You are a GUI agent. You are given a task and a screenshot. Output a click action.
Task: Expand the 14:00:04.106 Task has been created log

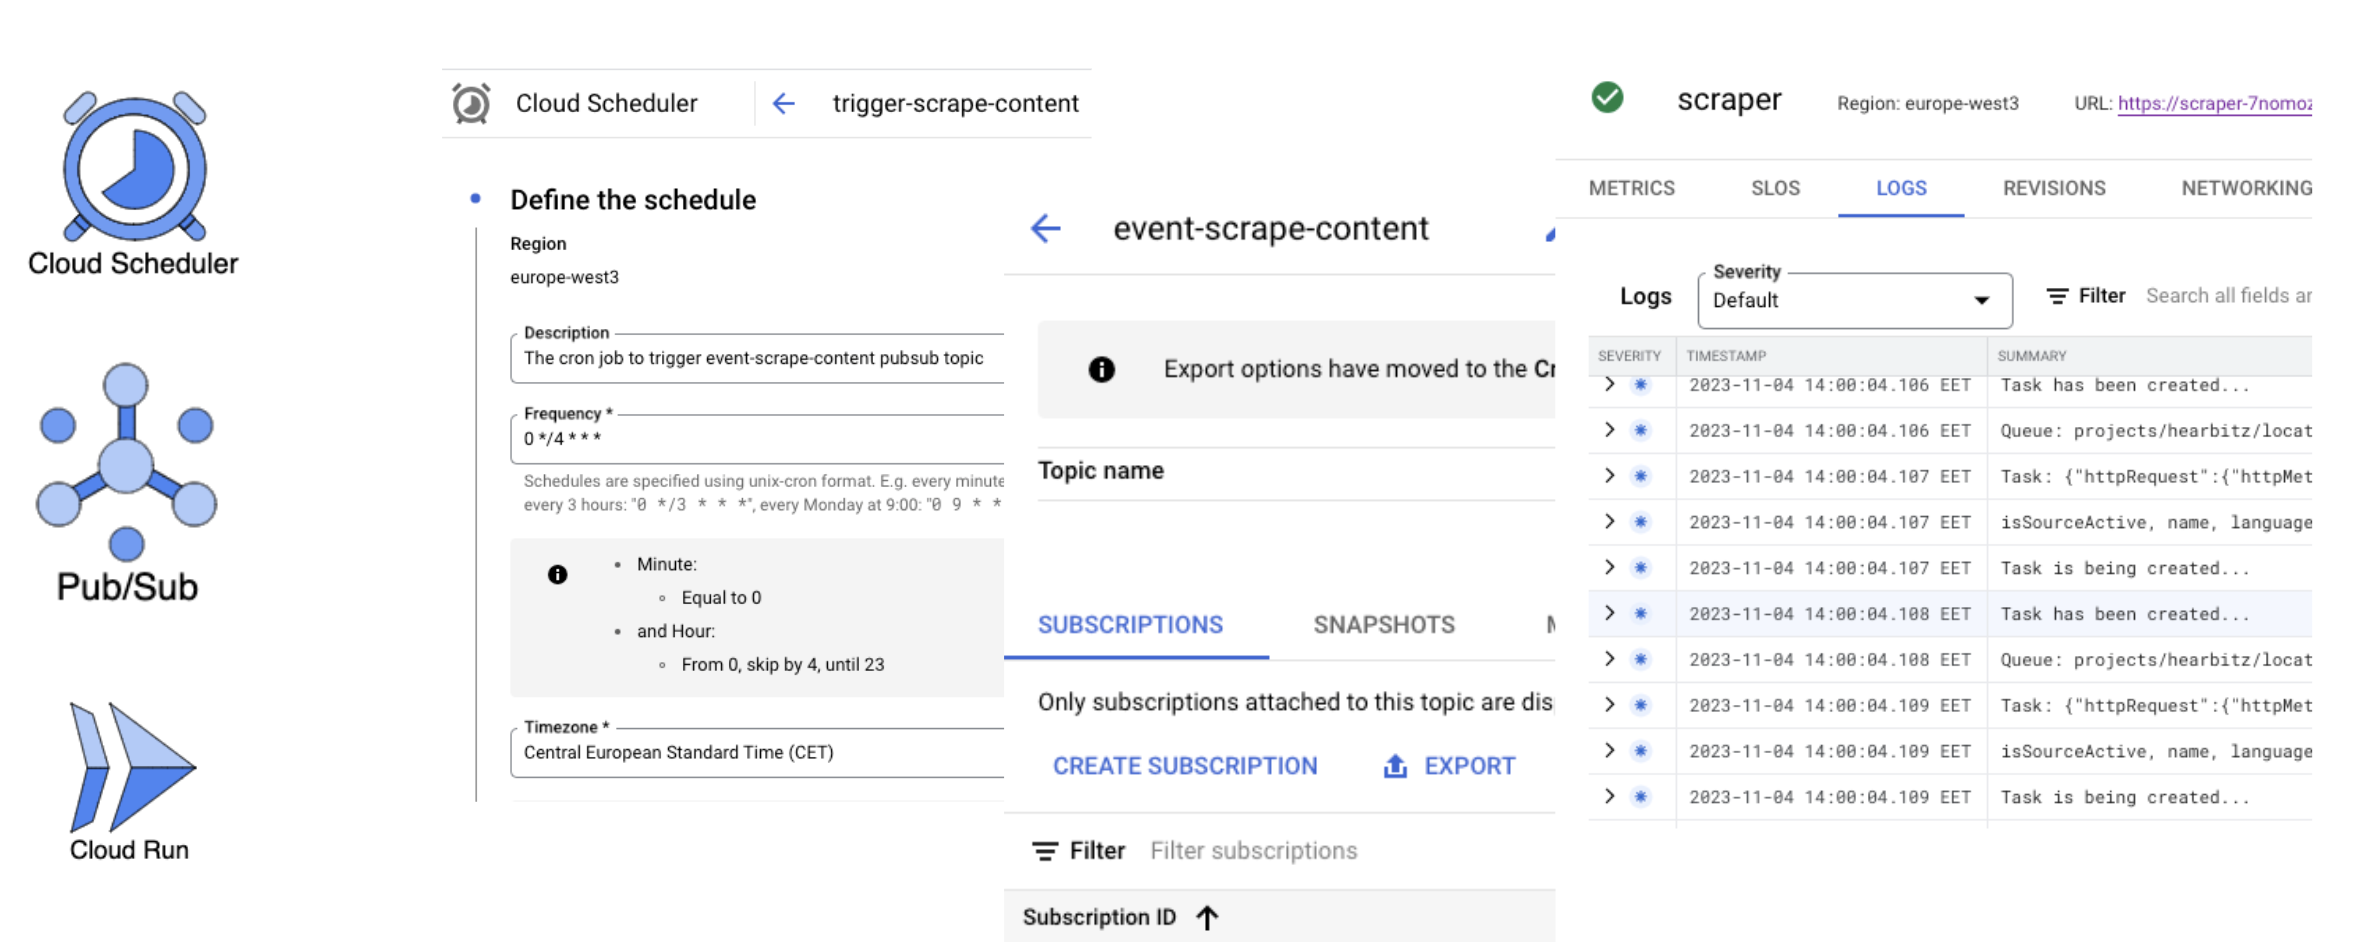pos(1609,384)
